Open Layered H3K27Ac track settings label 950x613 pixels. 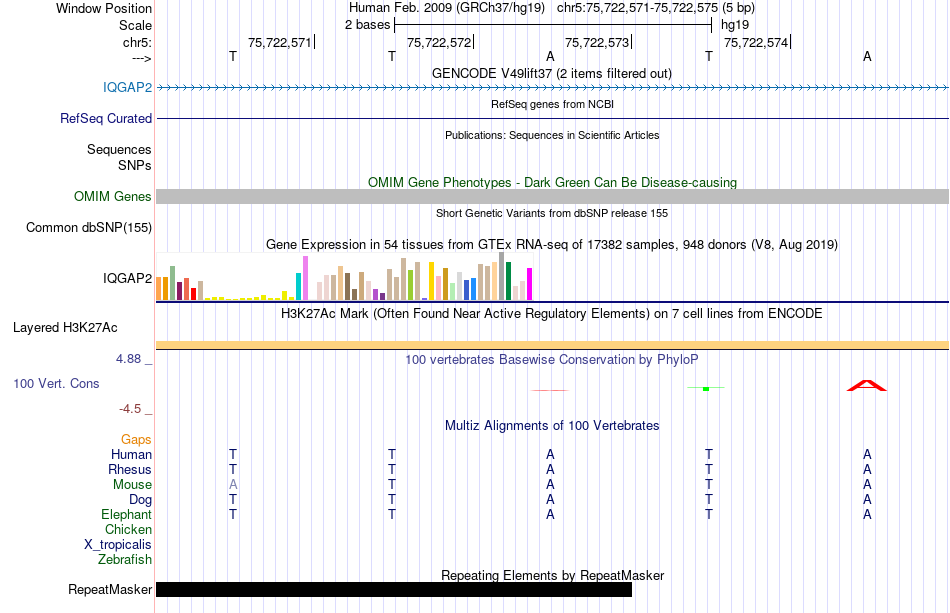[x=65, y=328]
